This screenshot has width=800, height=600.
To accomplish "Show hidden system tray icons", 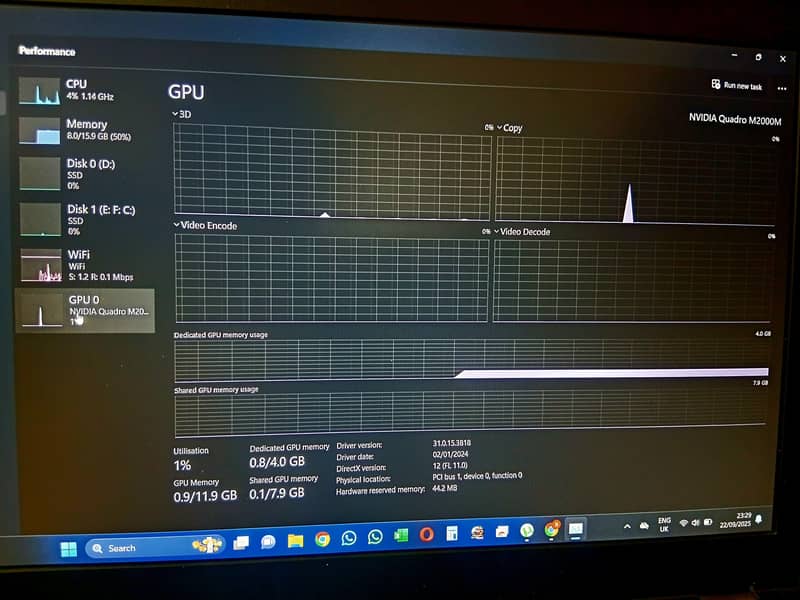I will (627, 527).
